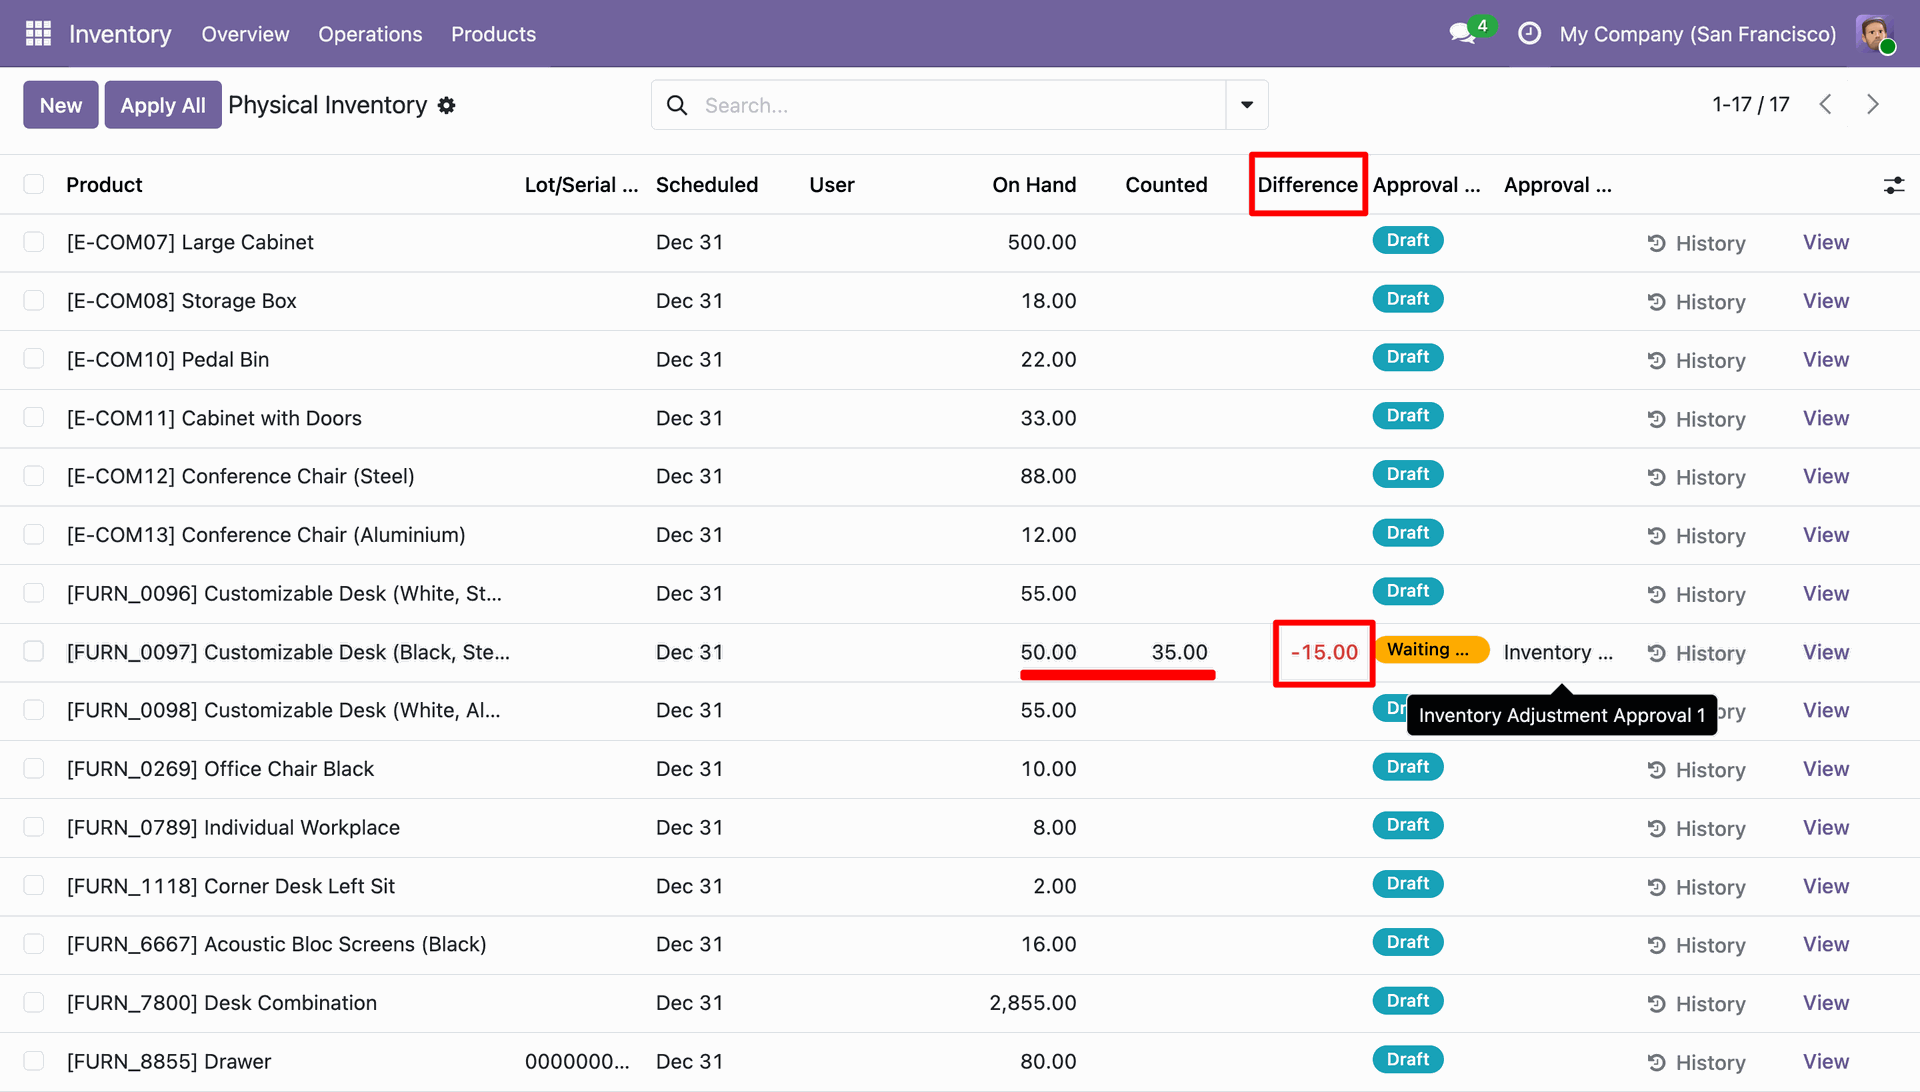Click the -15.00 difference value
1920x1092 pixels.
(1324, 652)
